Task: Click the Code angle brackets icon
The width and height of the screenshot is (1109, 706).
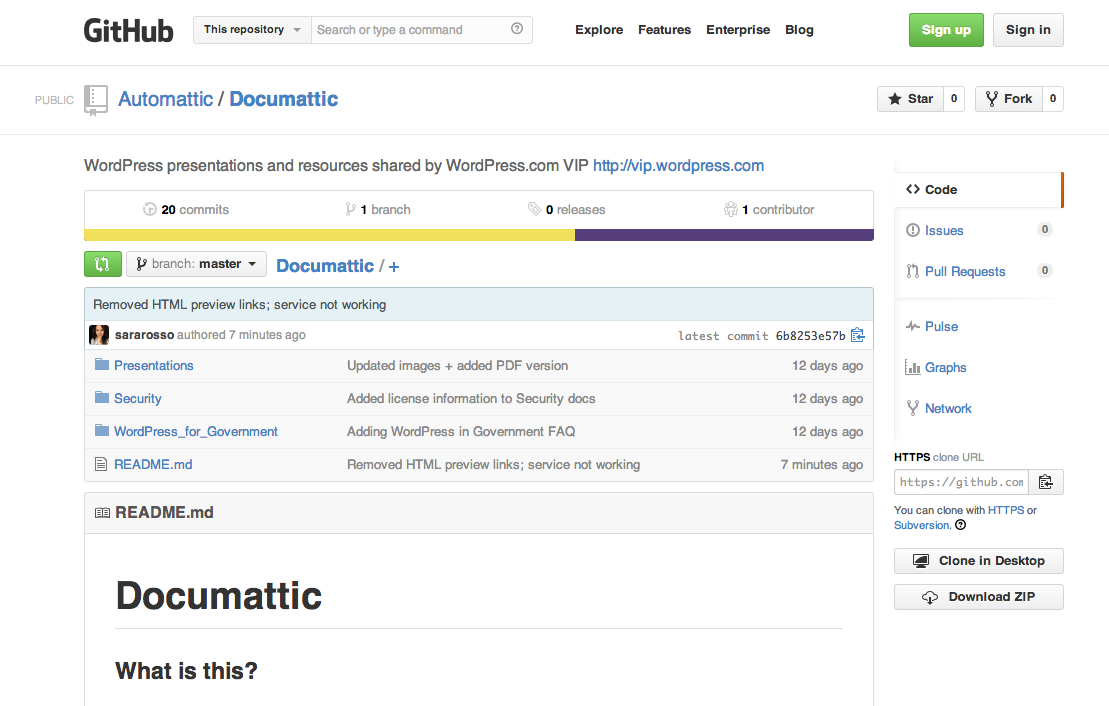Action: pos(912,189)
